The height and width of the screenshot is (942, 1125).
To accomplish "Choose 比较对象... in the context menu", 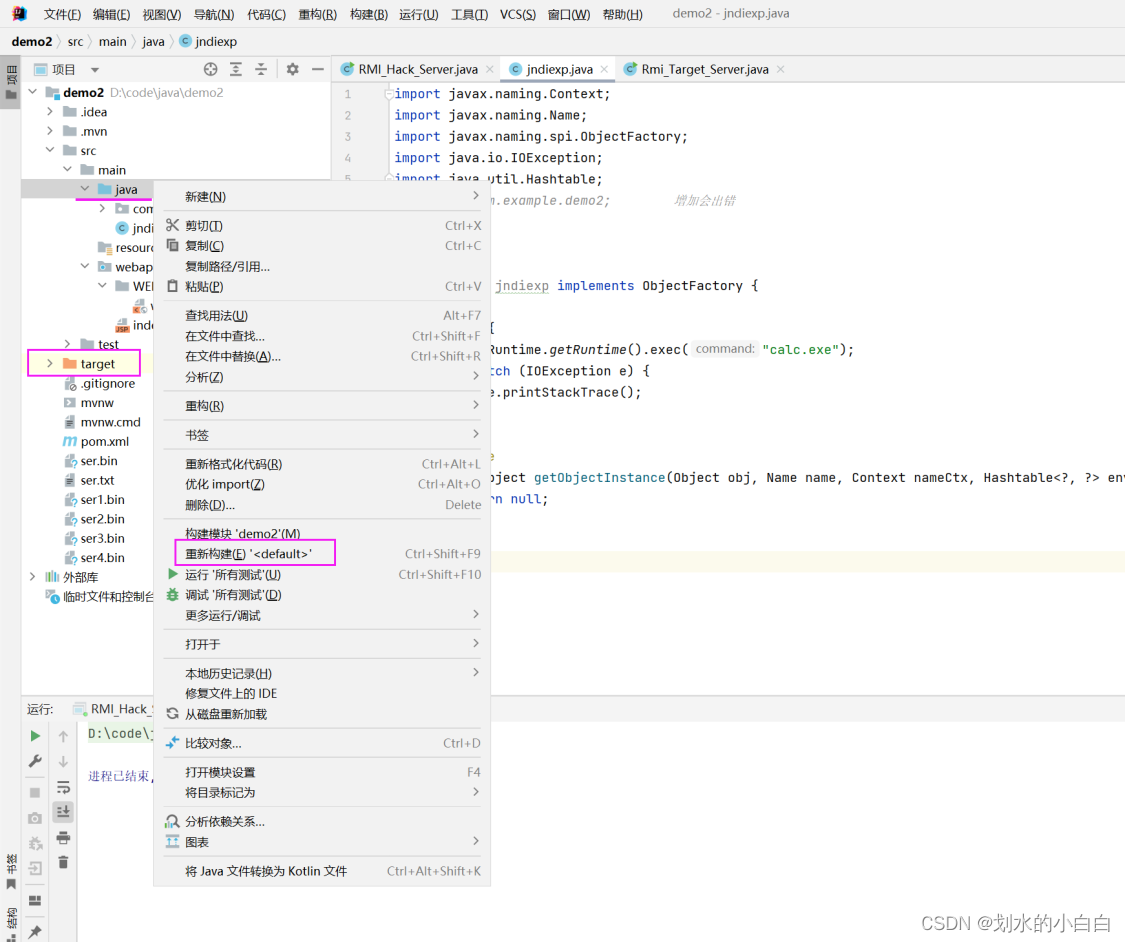I will [321, 743].
